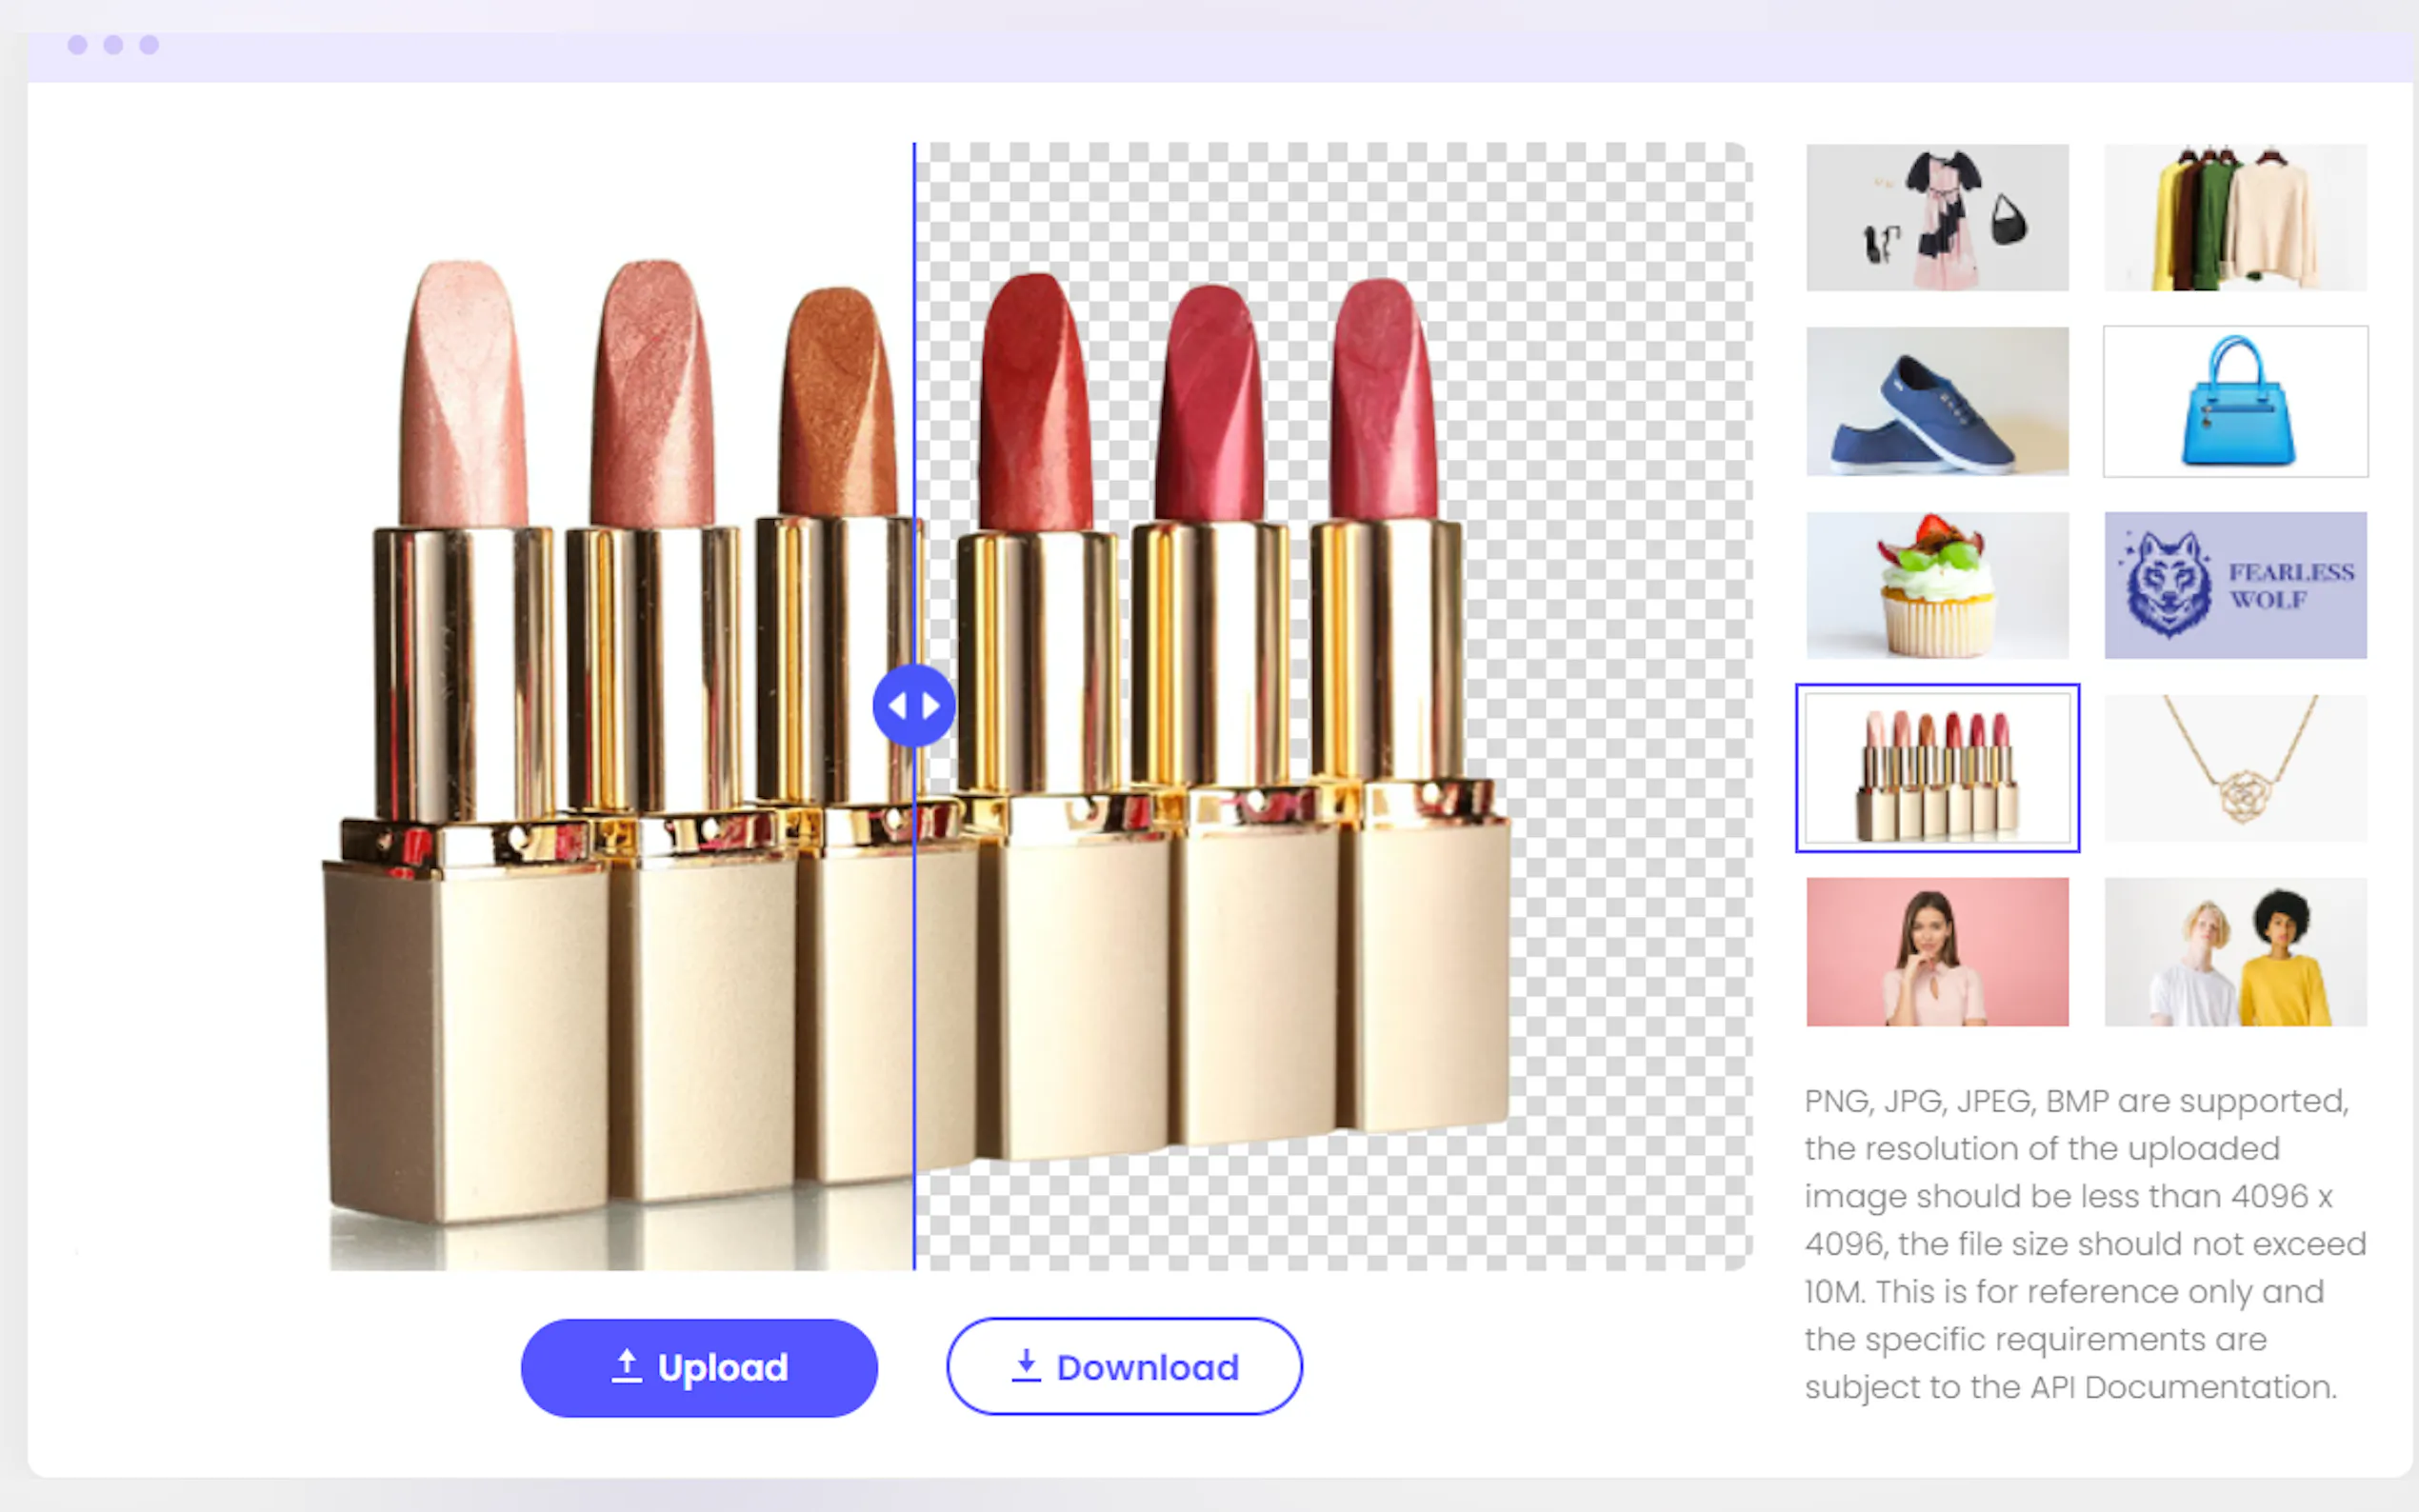Click the upload arrow icon
Viewport: 2419px width, 1512px height.
pos(626,1366)
